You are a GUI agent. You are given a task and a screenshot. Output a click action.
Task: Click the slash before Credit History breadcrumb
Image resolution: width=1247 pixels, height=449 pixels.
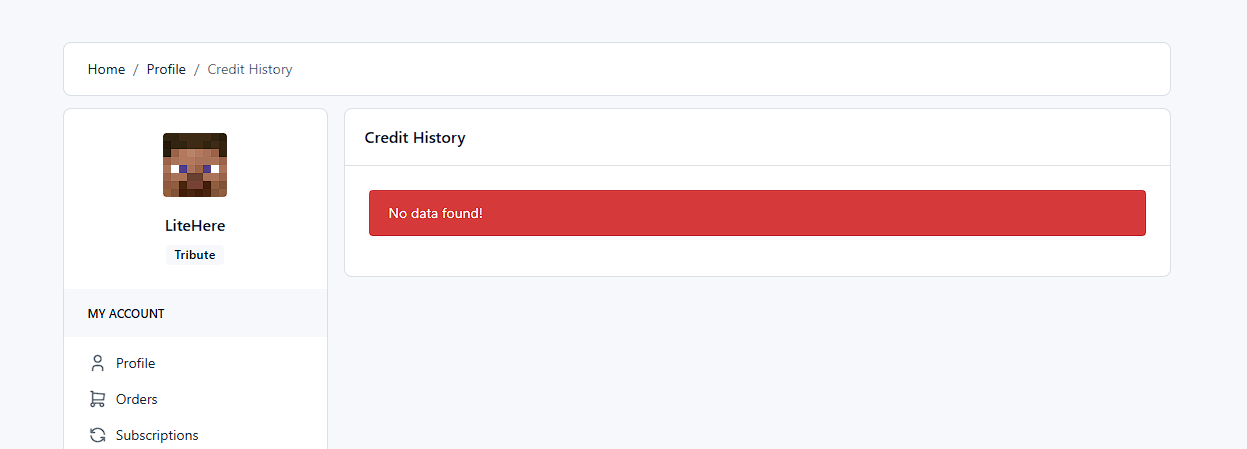click(x=197, y=69)
